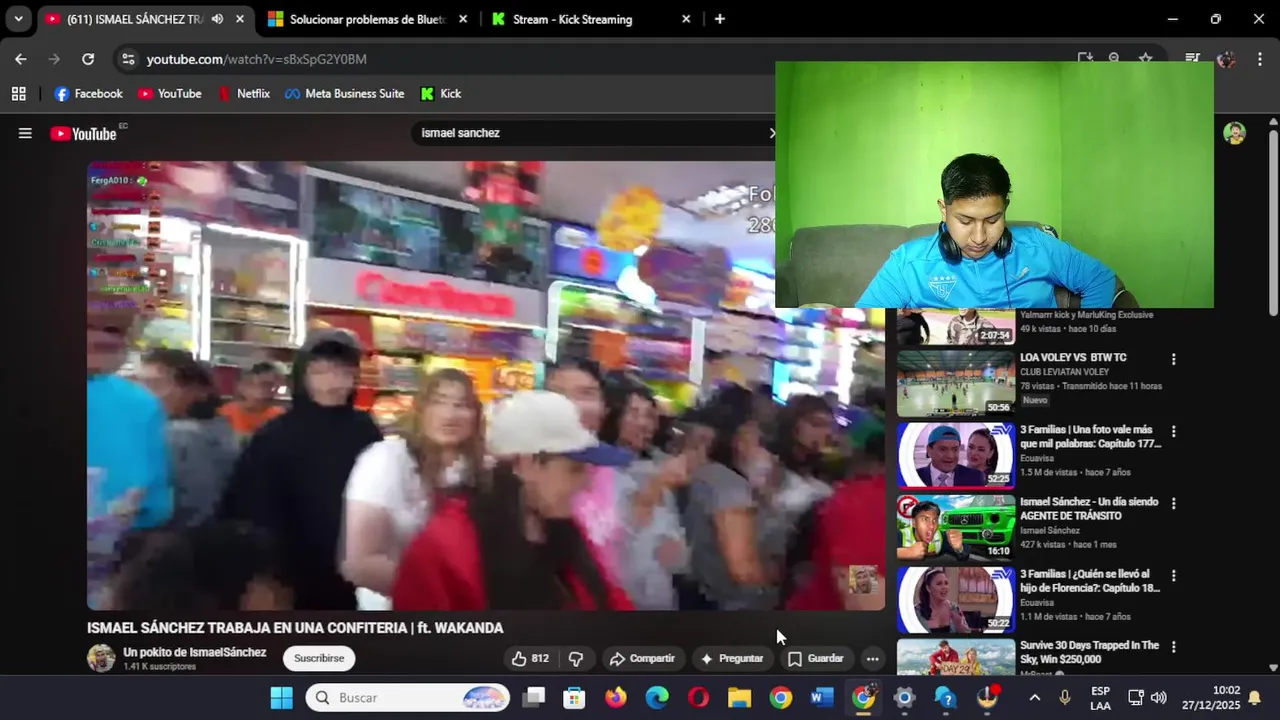This screenshot has height=720, width=1280.
Task: Open channel link Un pokito de IsmaelSánchez
Action: [x=194, y=652]
